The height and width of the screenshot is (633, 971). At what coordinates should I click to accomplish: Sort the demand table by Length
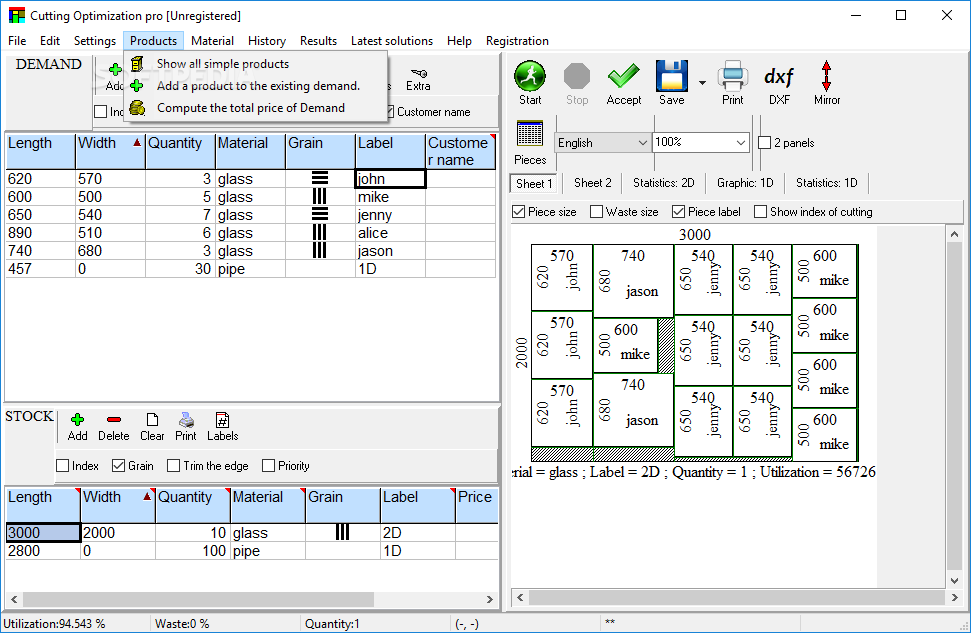[41, 152]
